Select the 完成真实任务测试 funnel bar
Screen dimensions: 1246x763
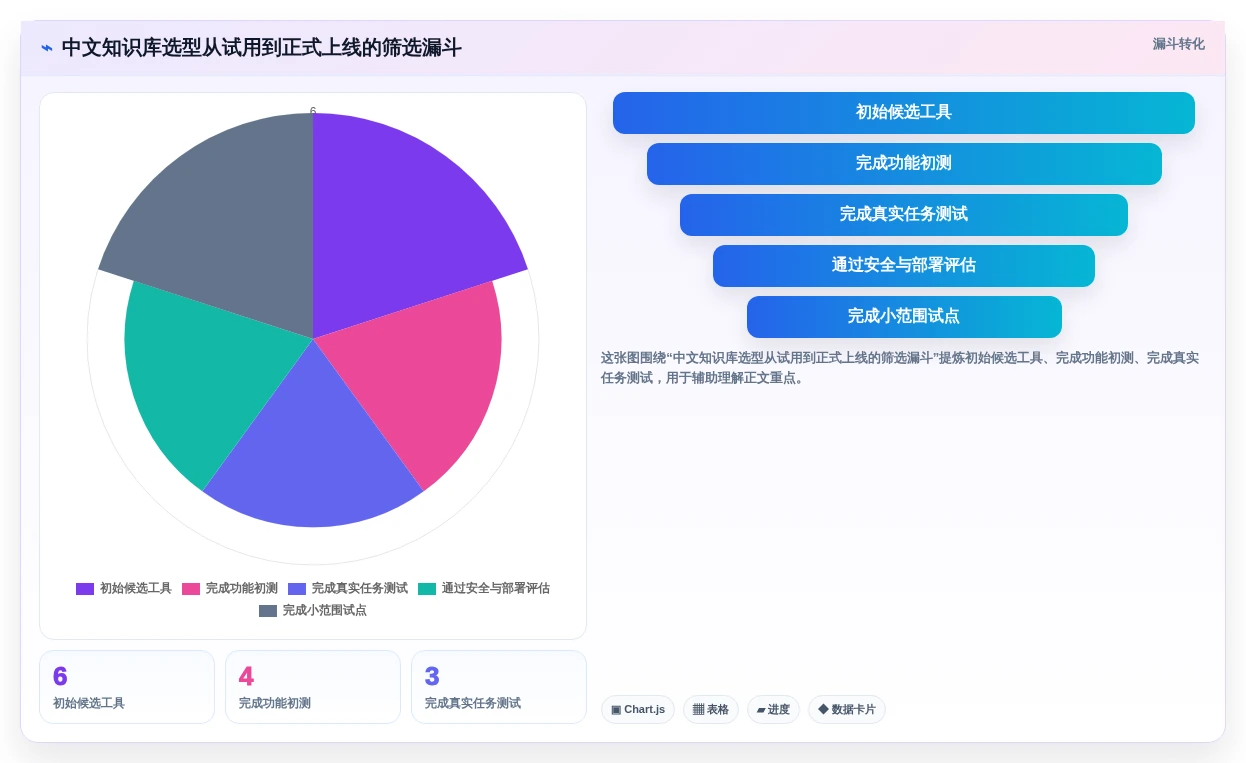(904, 215)
